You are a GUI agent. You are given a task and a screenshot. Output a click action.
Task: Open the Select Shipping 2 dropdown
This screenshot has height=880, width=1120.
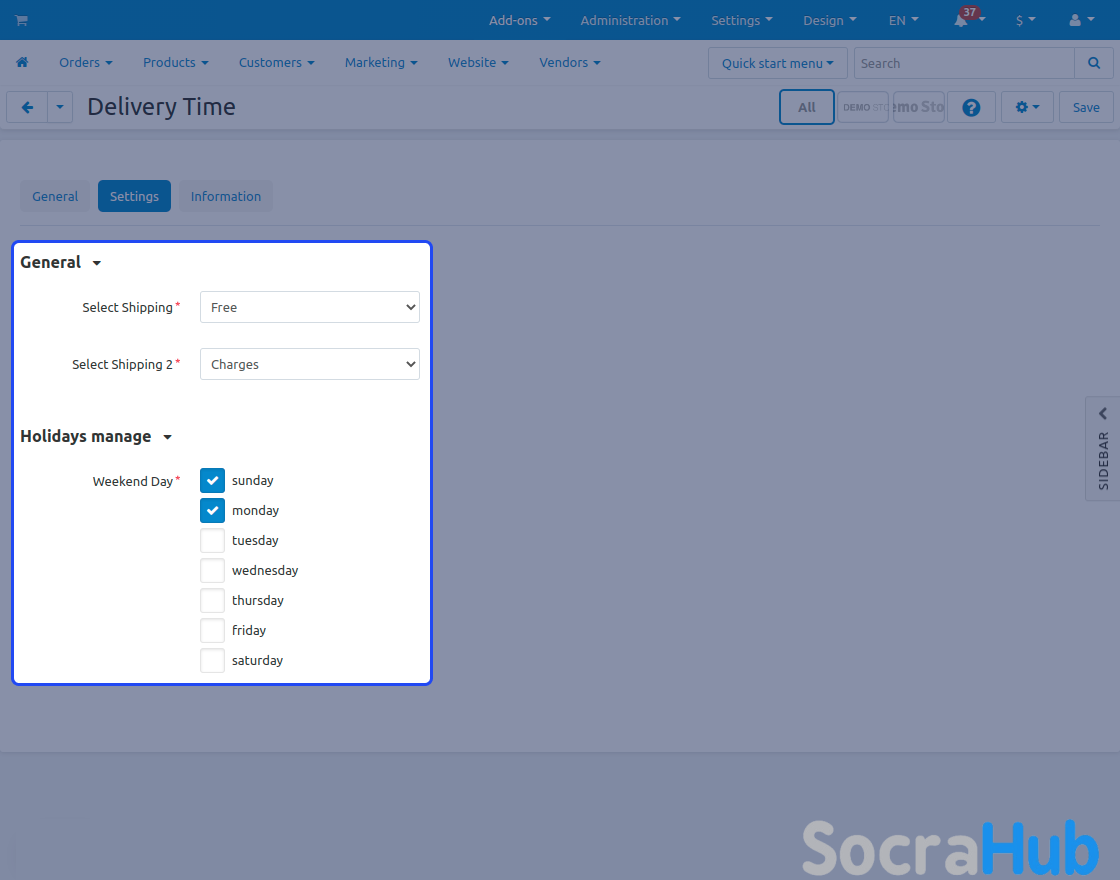(310, 365)
